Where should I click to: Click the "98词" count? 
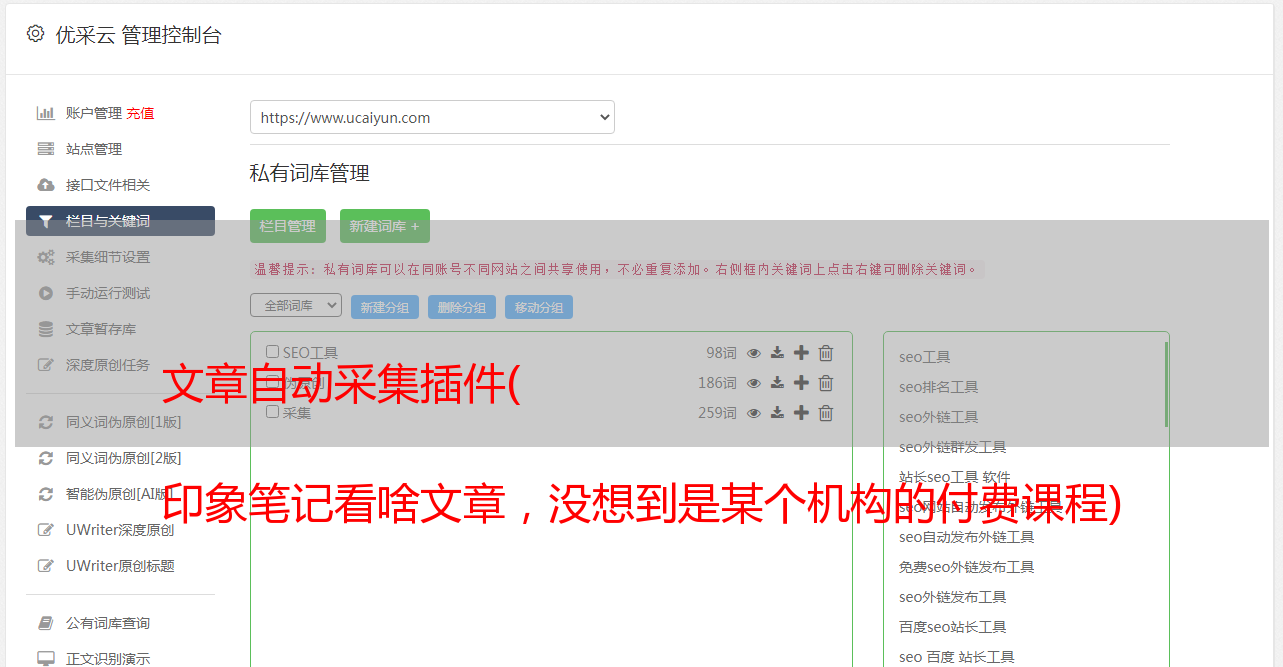721,353
